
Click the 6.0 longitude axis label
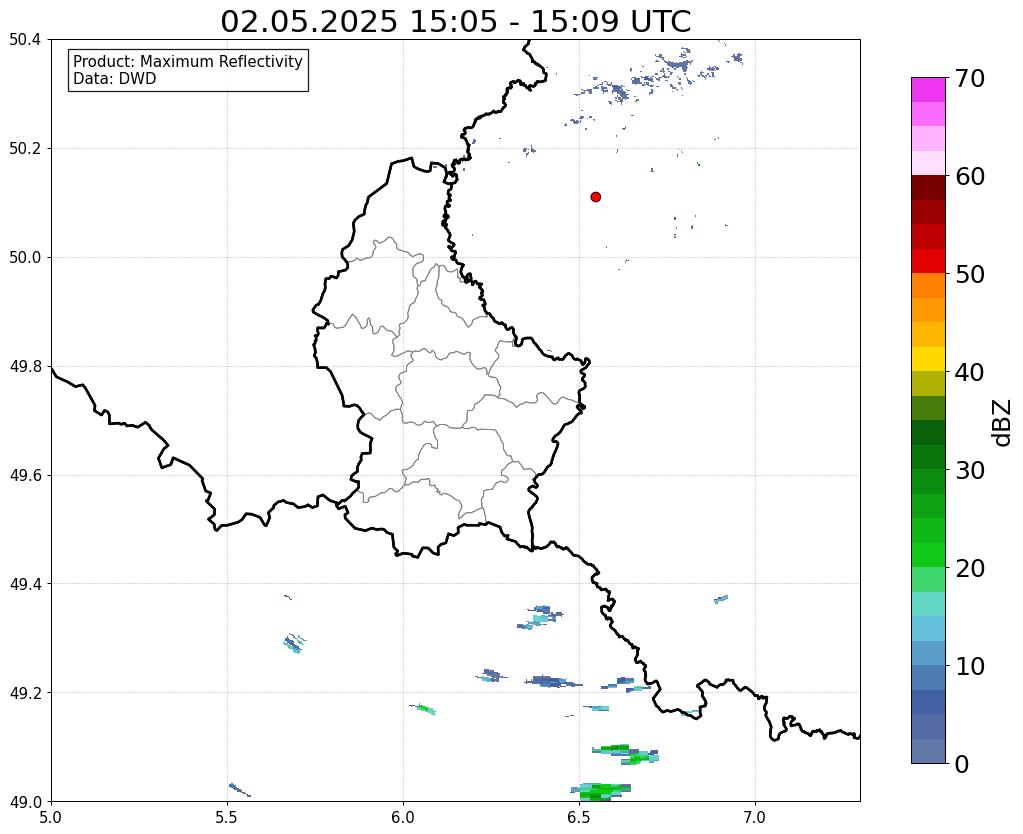(403, 818)
